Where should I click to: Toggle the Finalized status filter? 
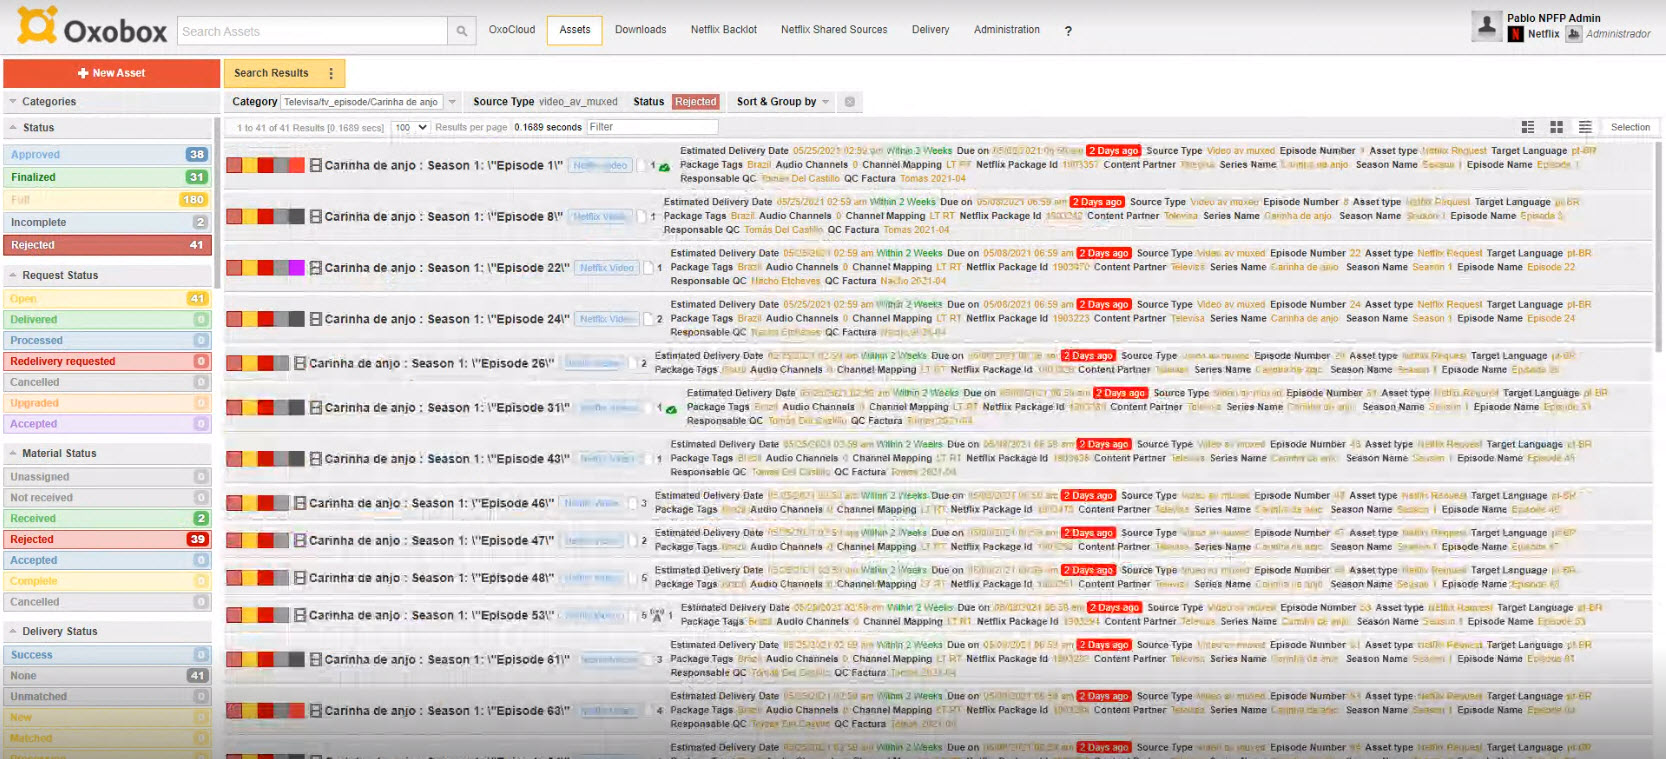pyautogui.click(x=107, y=177)
